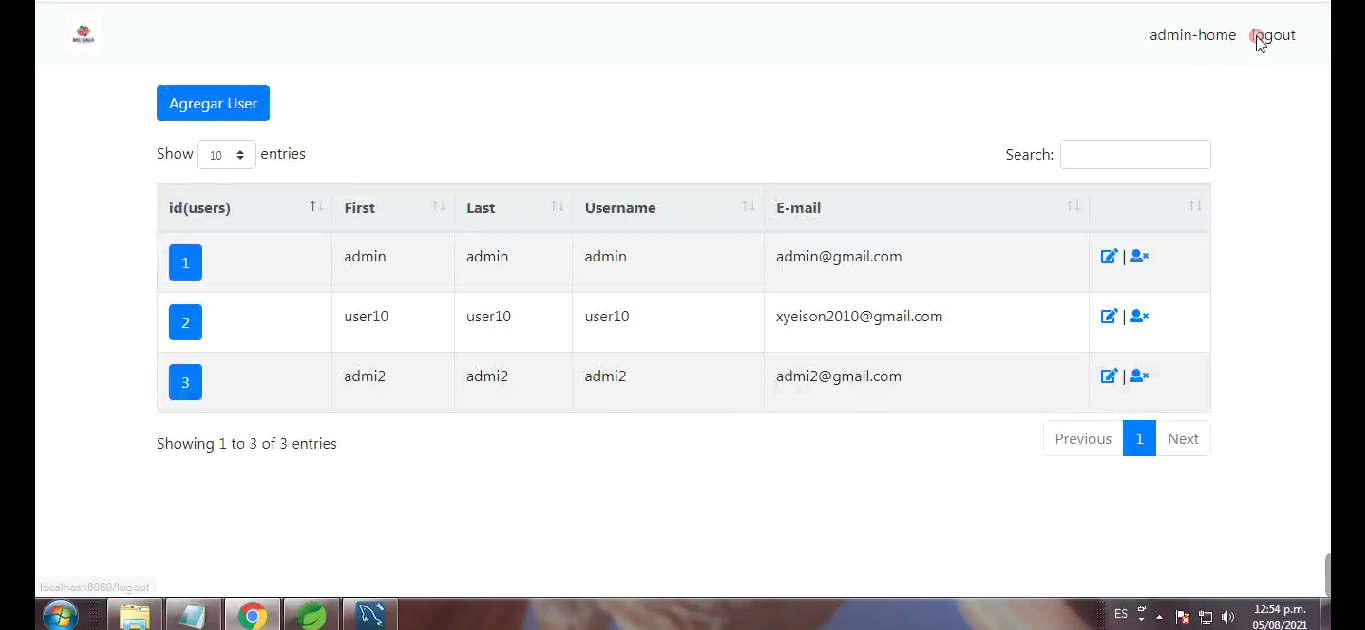
Task: Click inside the Search field
Action: pyautogui.click(x=1135, y=154)
